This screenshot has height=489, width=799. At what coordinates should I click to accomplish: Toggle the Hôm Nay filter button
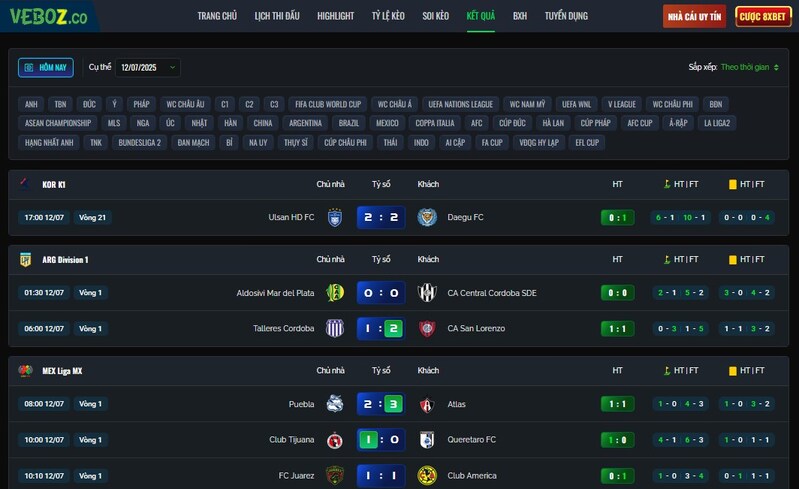tap(46, 67)
